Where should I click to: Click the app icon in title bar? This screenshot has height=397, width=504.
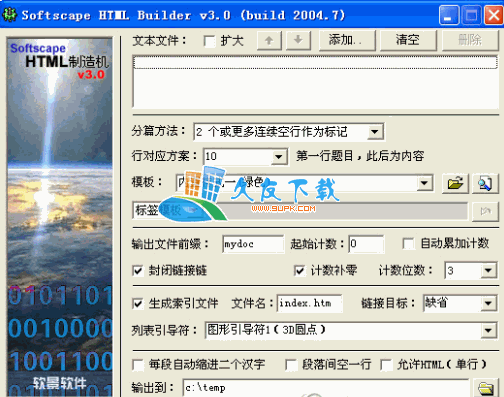click(x=9, y=15)
